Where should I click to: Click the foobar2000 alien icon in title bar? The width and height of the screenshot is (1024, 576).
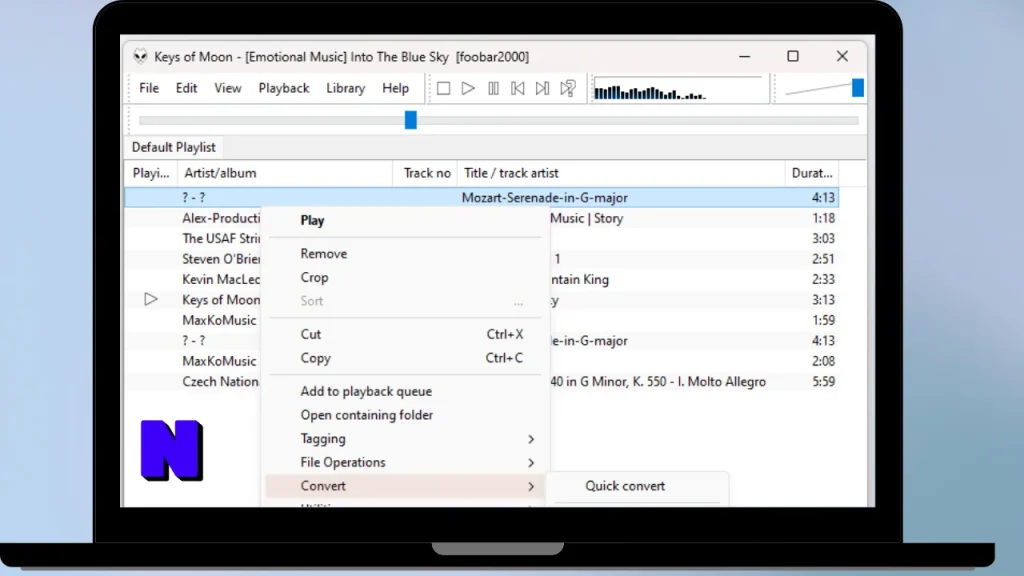coord(140,56)
